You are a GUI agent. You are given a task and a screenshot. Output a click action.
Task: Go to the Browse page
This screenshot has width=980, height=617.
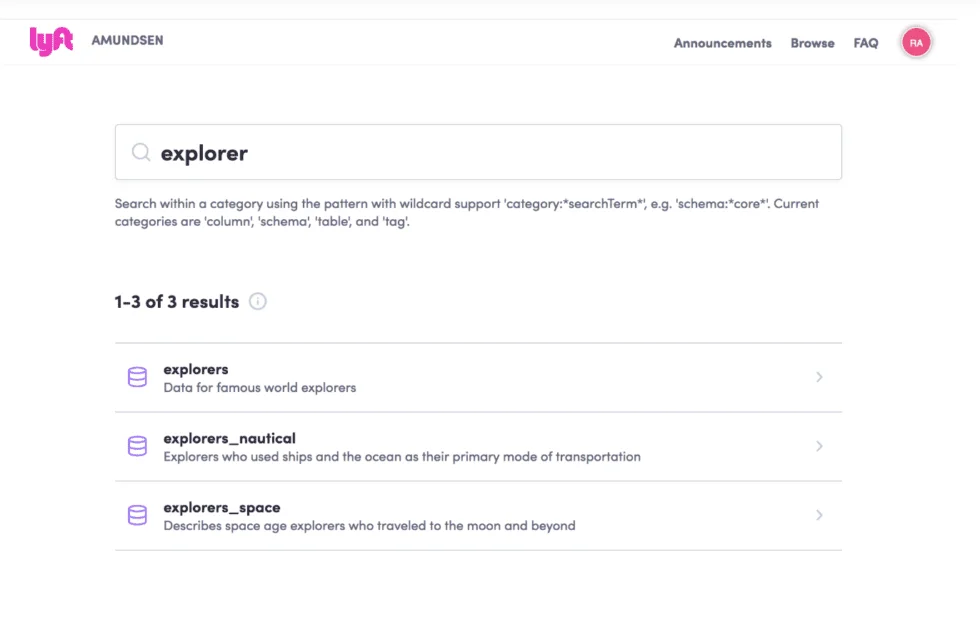coord(812,43)
